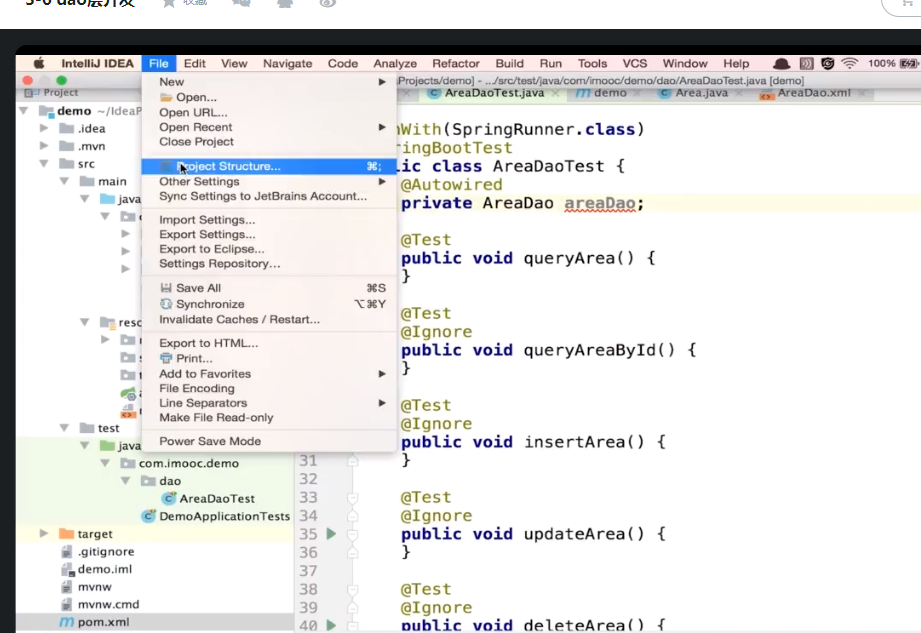The image size is (921, 633).
Task: Open the Refactor menu
Action: point(456,63)
